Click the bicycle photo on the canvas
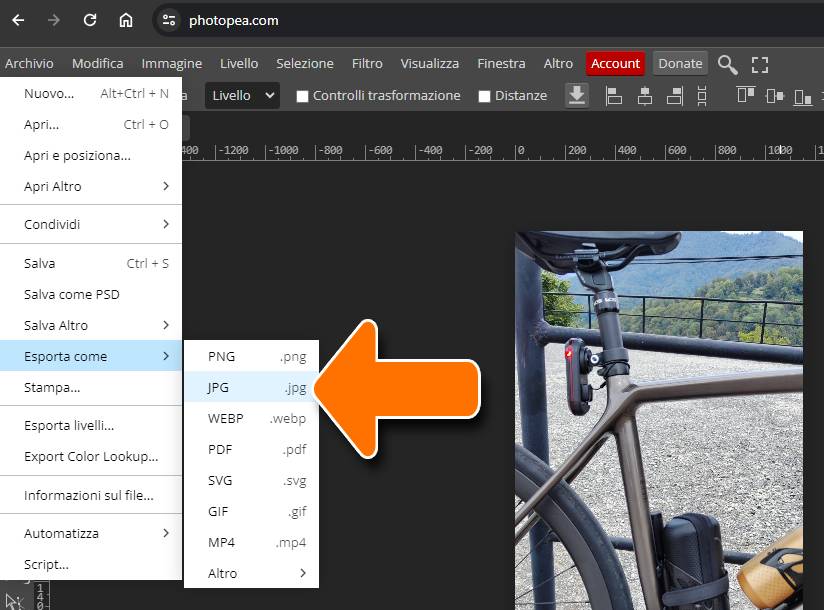 [x=659, y=420]
